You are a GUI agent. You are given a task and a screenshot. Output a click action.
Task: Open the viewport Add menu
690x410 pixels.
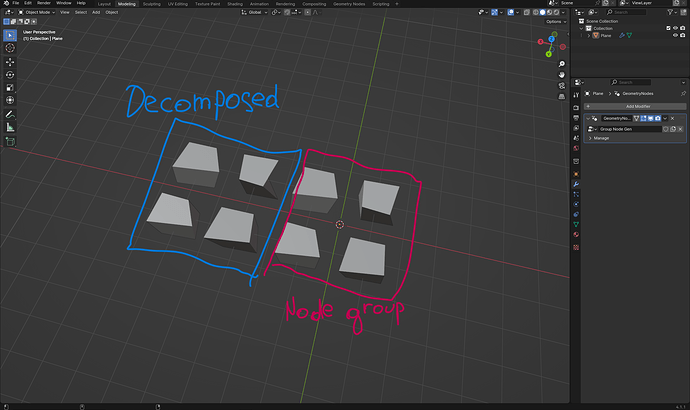(96, 12)
